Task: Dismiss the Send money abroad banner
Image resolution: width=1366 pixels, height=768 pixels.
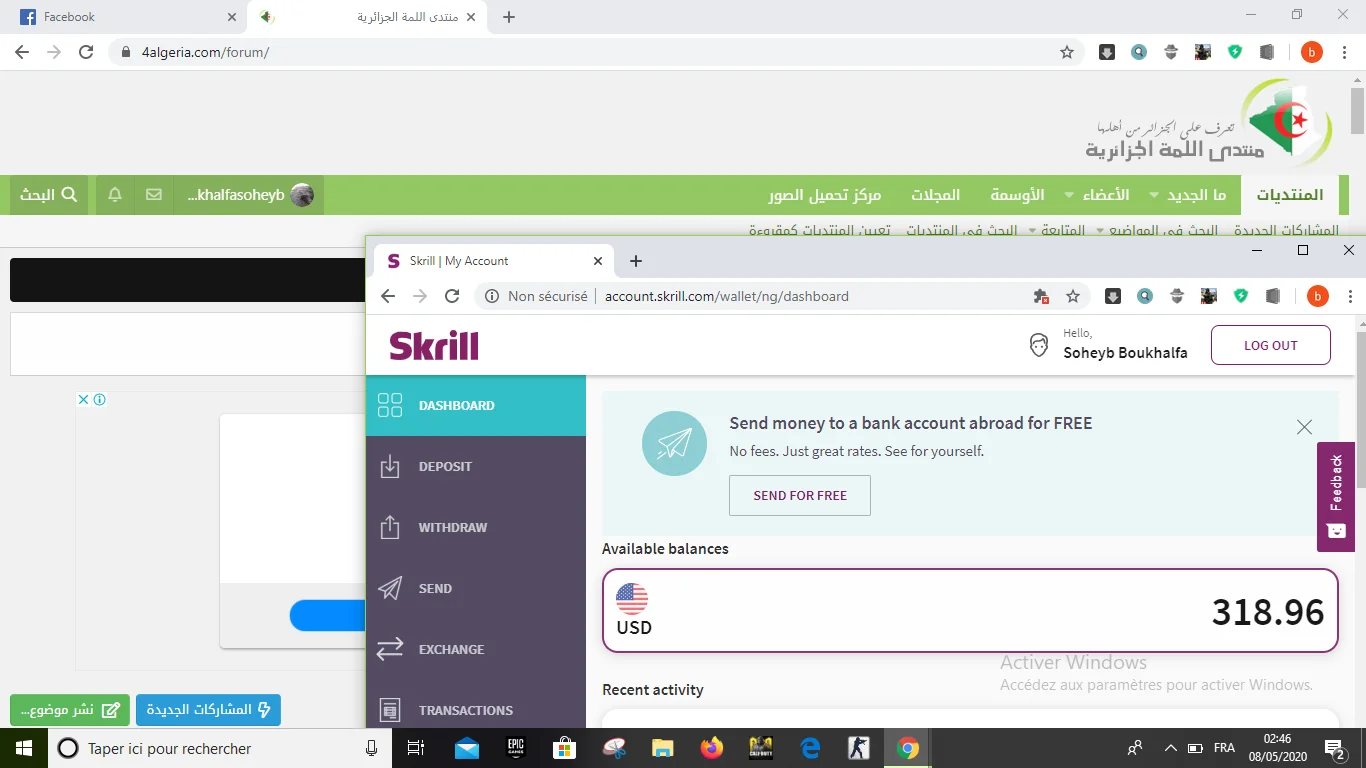Action: pyautogui.click(x=1304, y=427)
